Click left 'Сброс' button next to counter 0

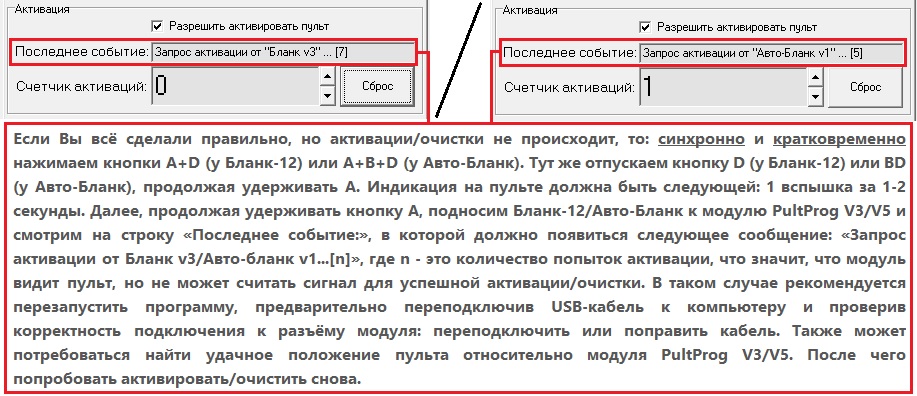click(377, 86)
